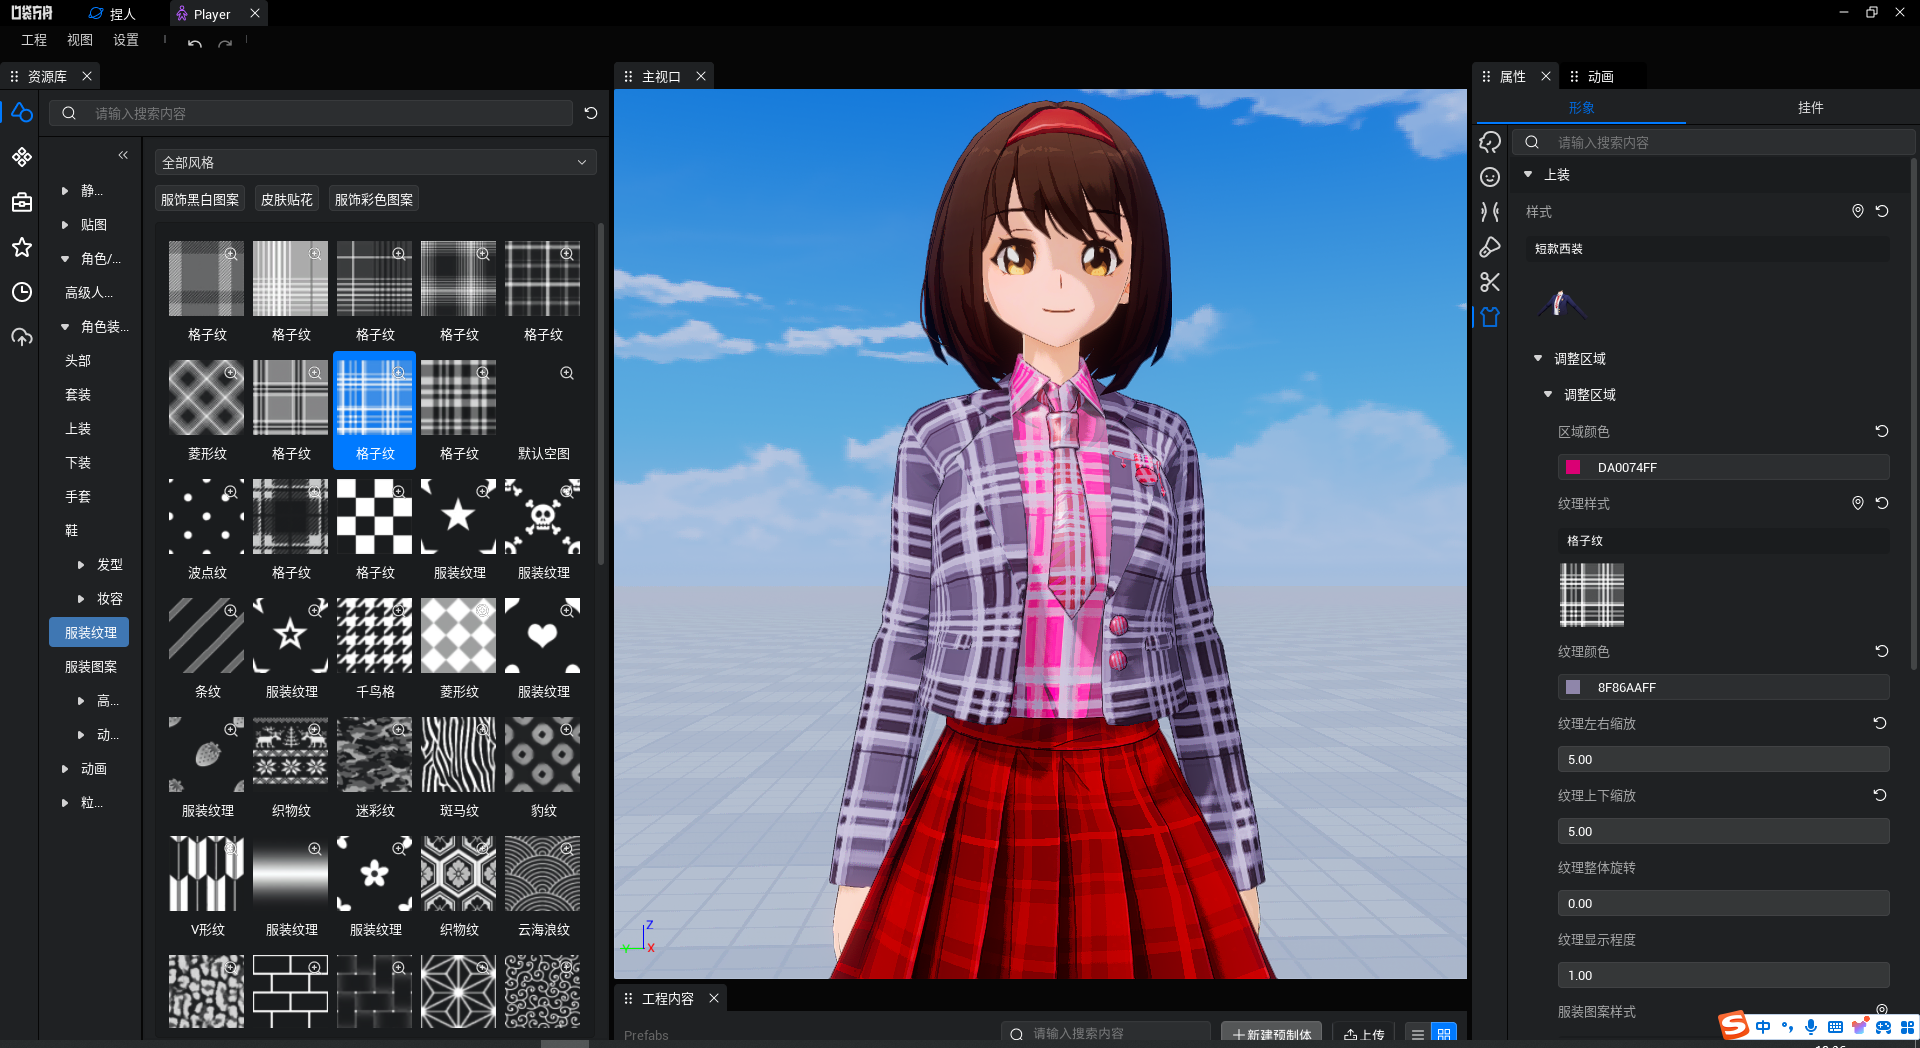The height and width of the screenshot is (1048, 1920).
Task: Filter by 服饰黑白图案
Action: pyautogui.click(x=200, y=199)
